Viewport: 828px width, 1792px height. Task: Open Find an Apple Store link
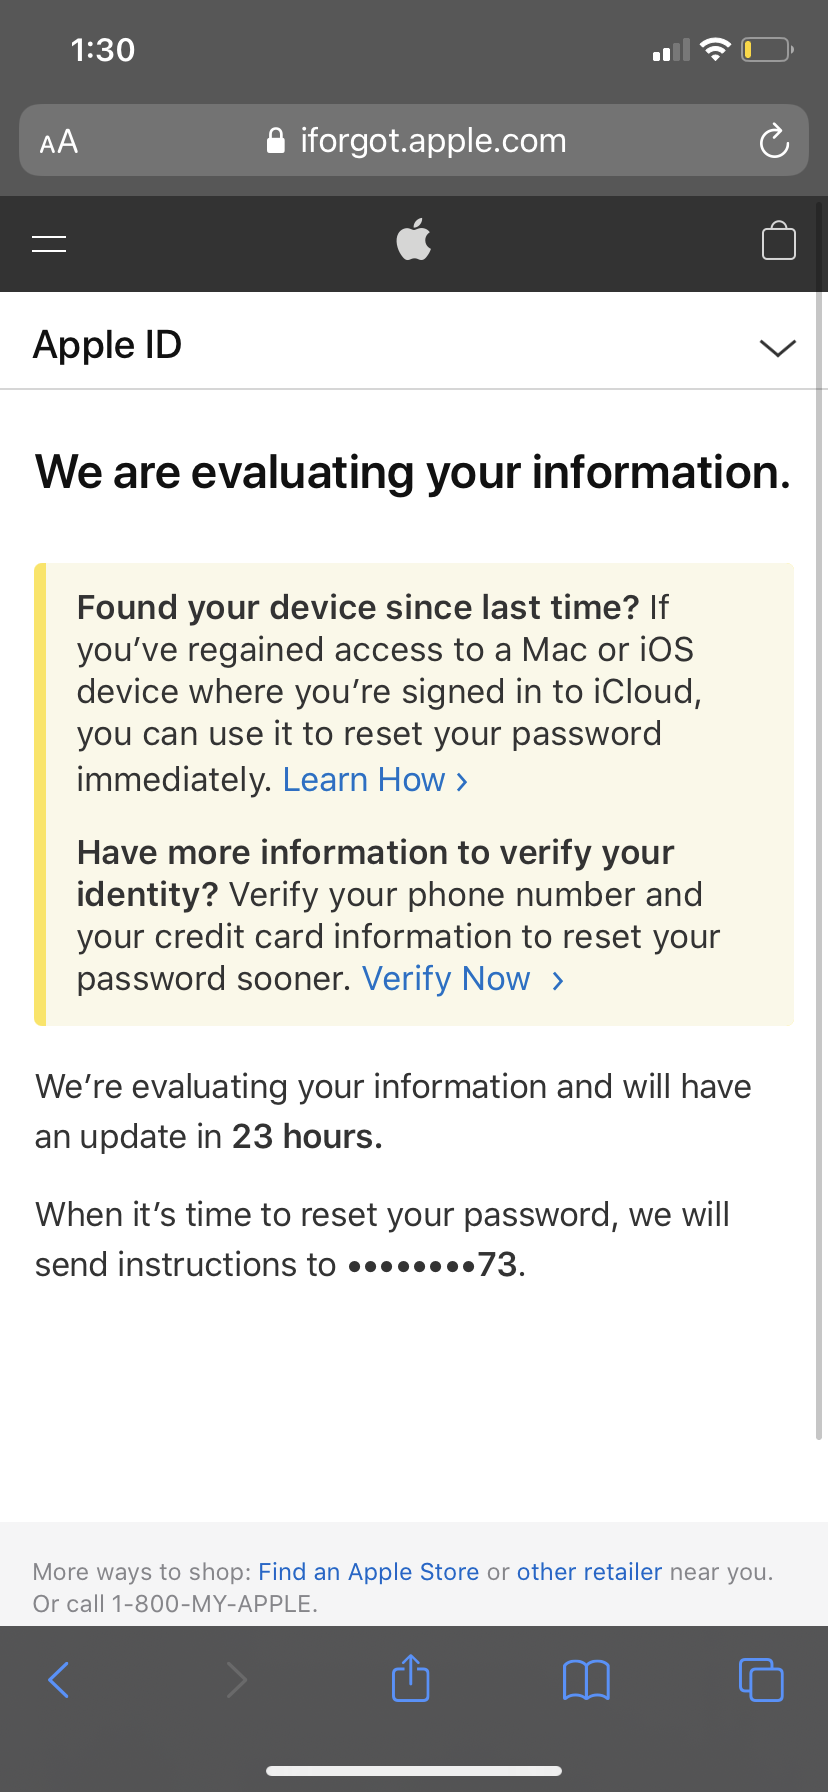(x=368, y=1572)
